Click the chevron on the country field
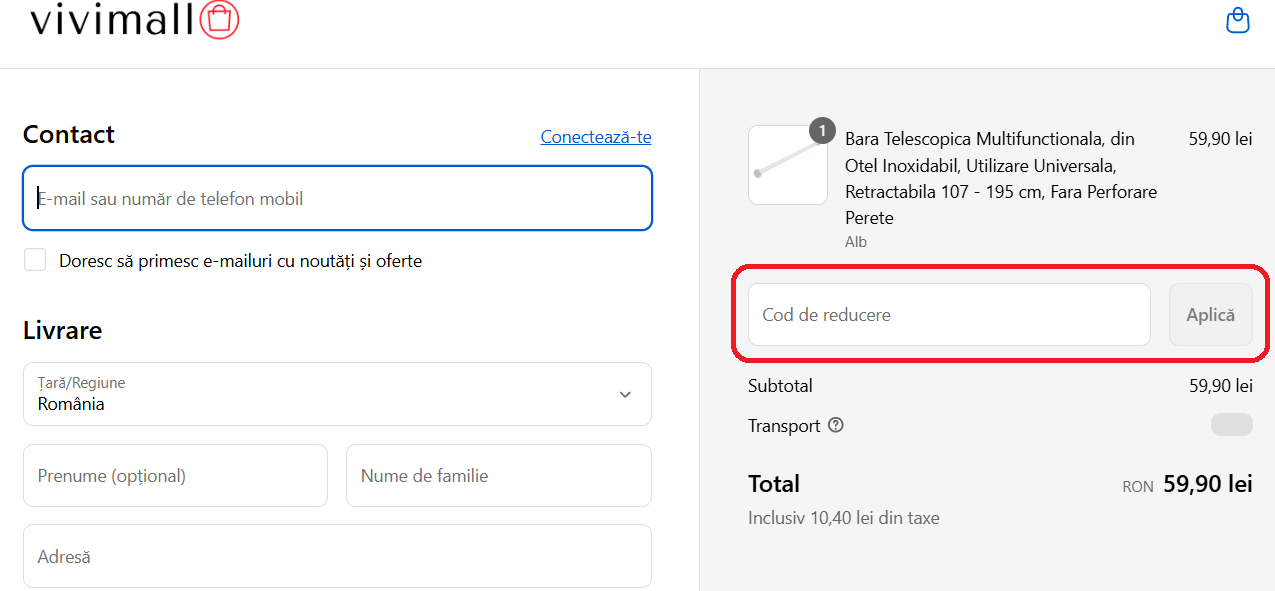 click(625, 394)
